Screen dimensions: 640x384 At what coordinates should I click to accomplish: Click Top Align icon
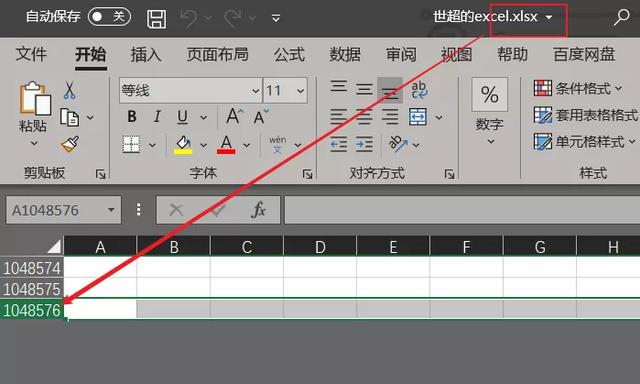point(339,87)
